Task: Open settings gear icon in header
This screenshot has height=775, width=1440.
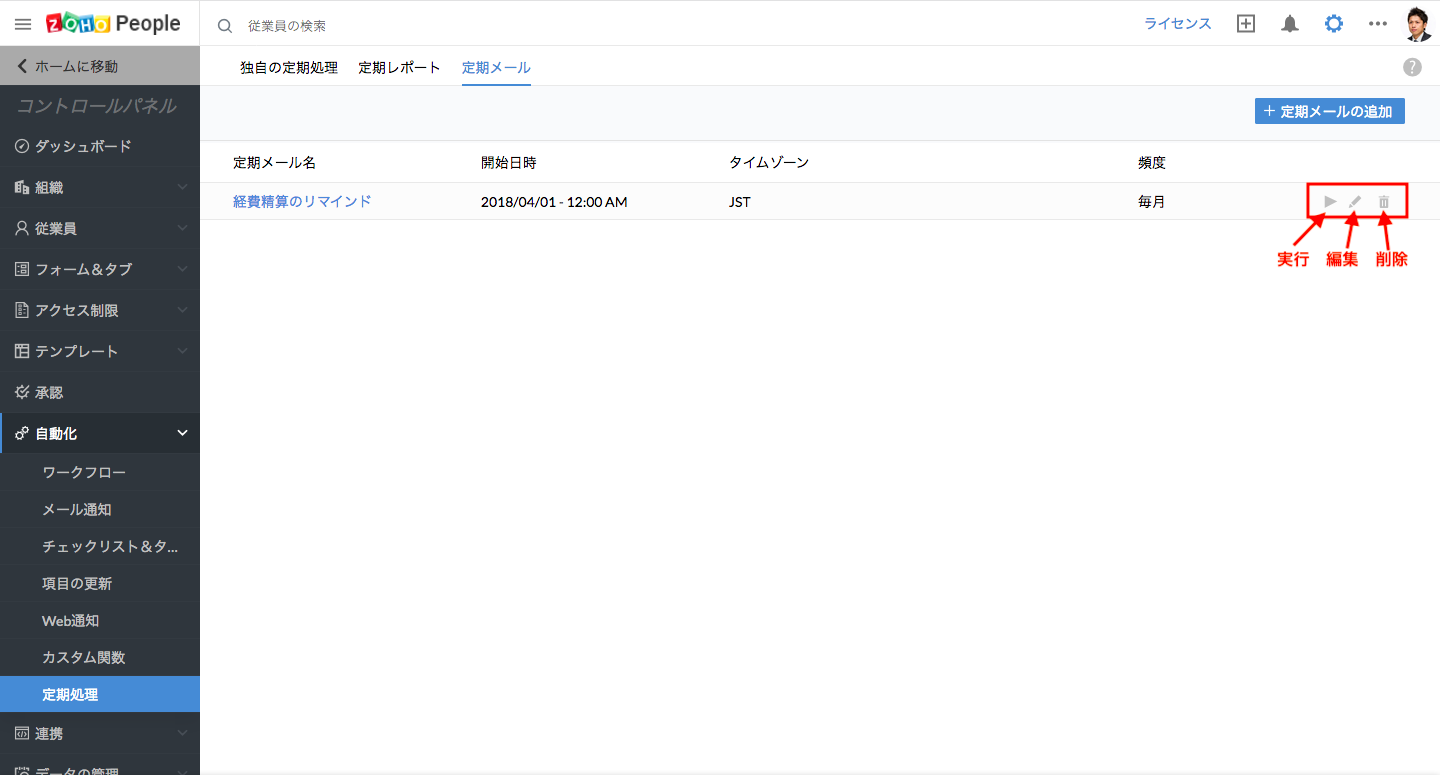Action: 1334,24
